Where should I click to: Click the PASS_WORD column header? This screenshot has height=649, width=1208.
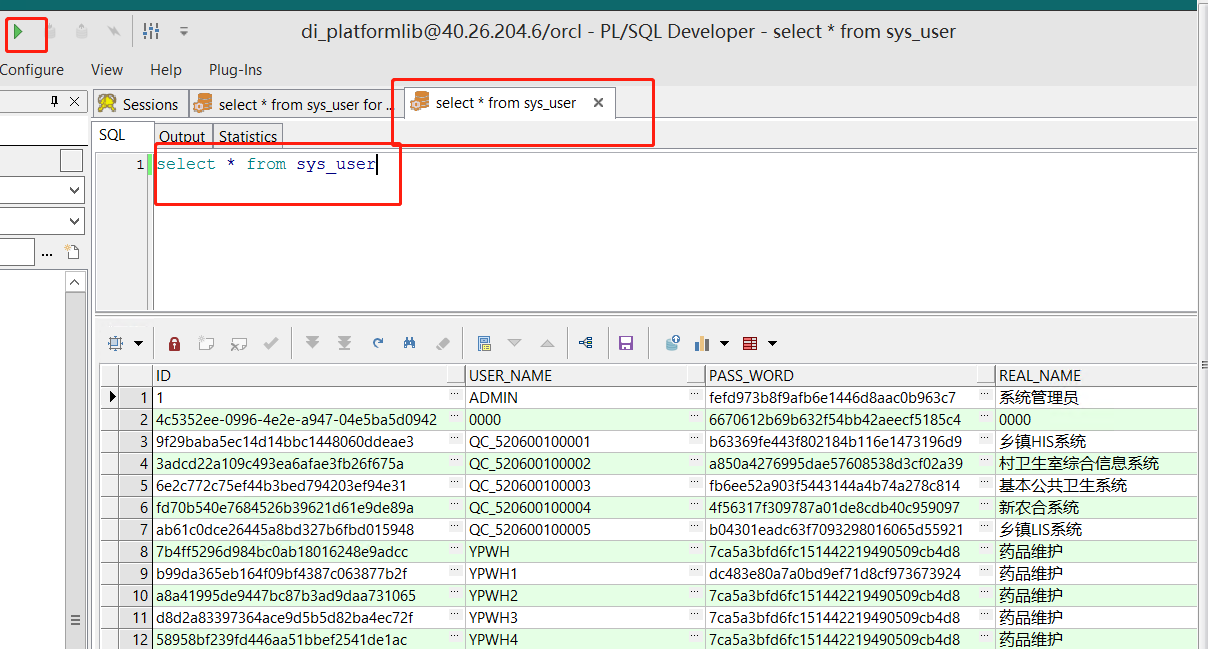coord(851,376)
